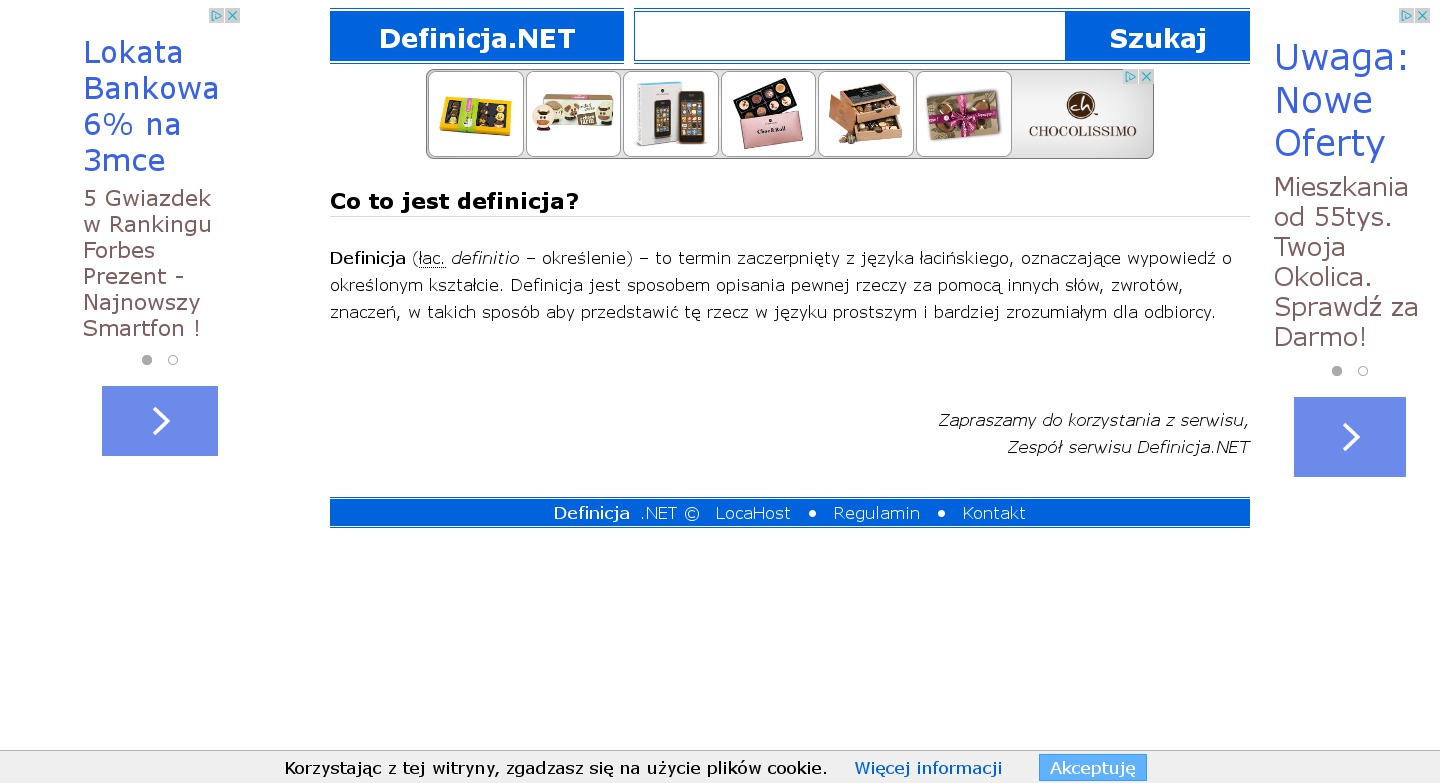Screen dimensions: 1440x783
Task: Select the chocolate smartphone product thumbnail
Action: coord(670,114)
